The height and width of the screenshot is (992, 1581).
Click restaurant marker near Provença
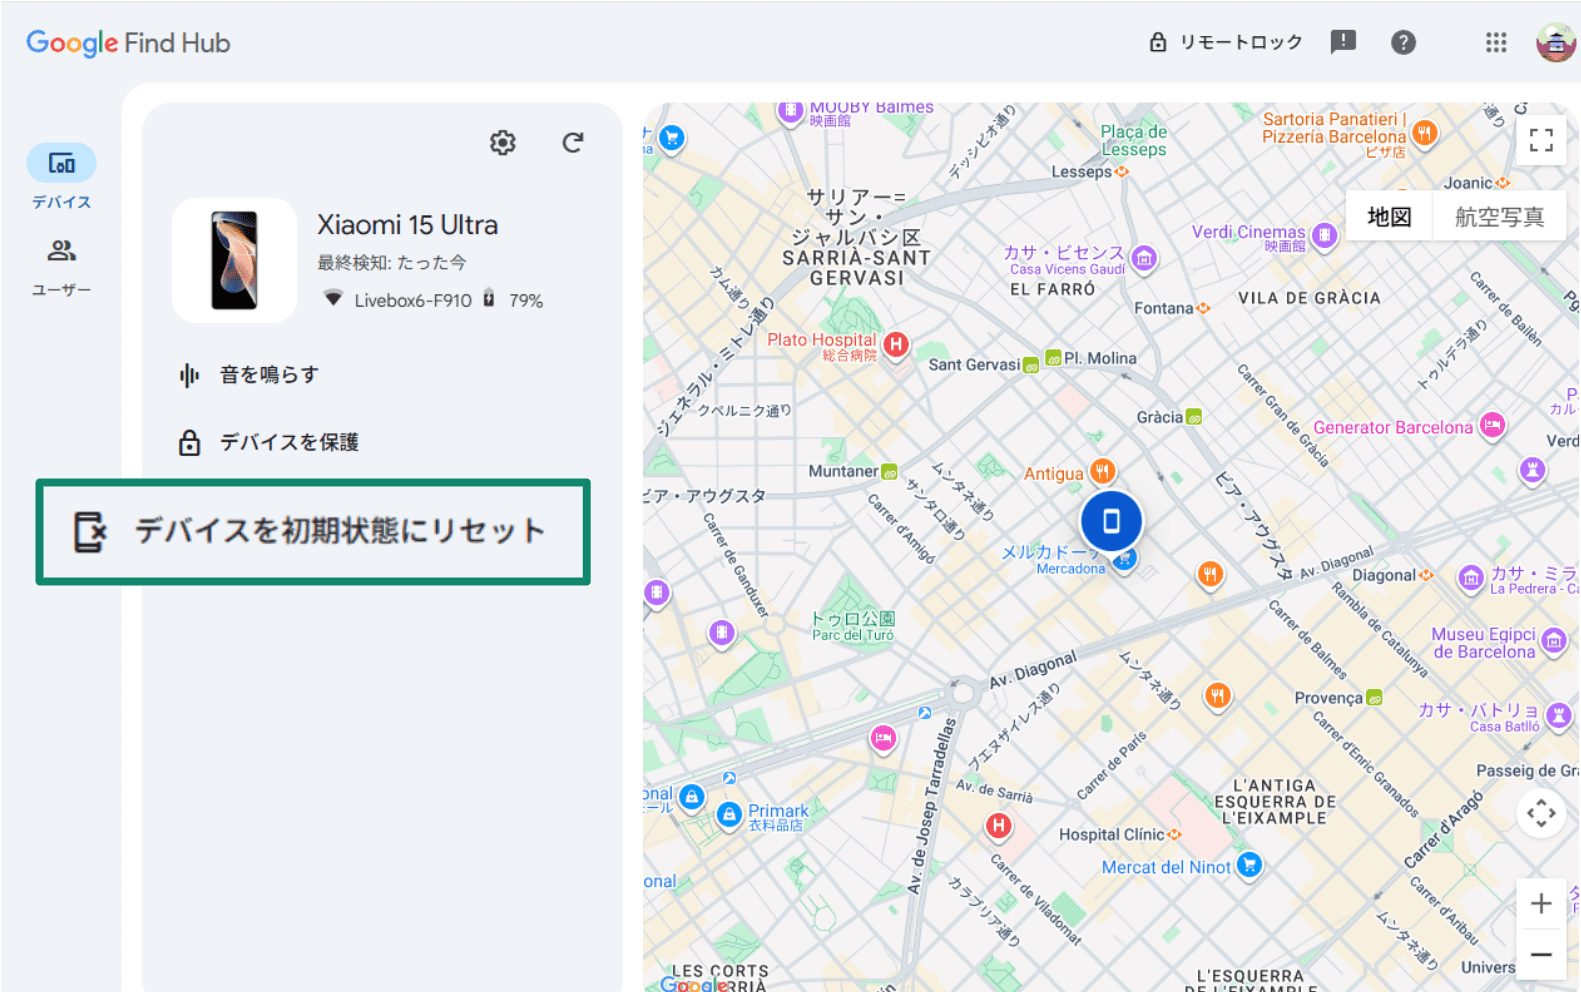(x=1217, y=694)
